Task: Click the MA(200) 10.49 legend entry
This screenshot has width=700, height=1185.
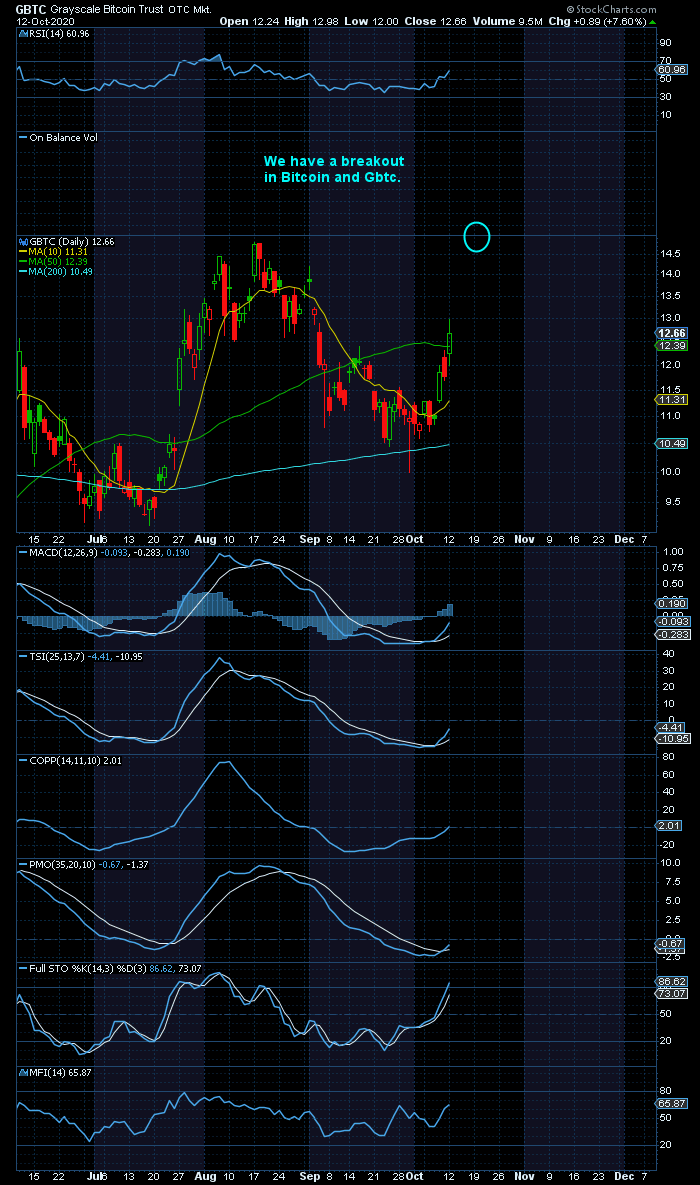Action: tap(55, 271)
